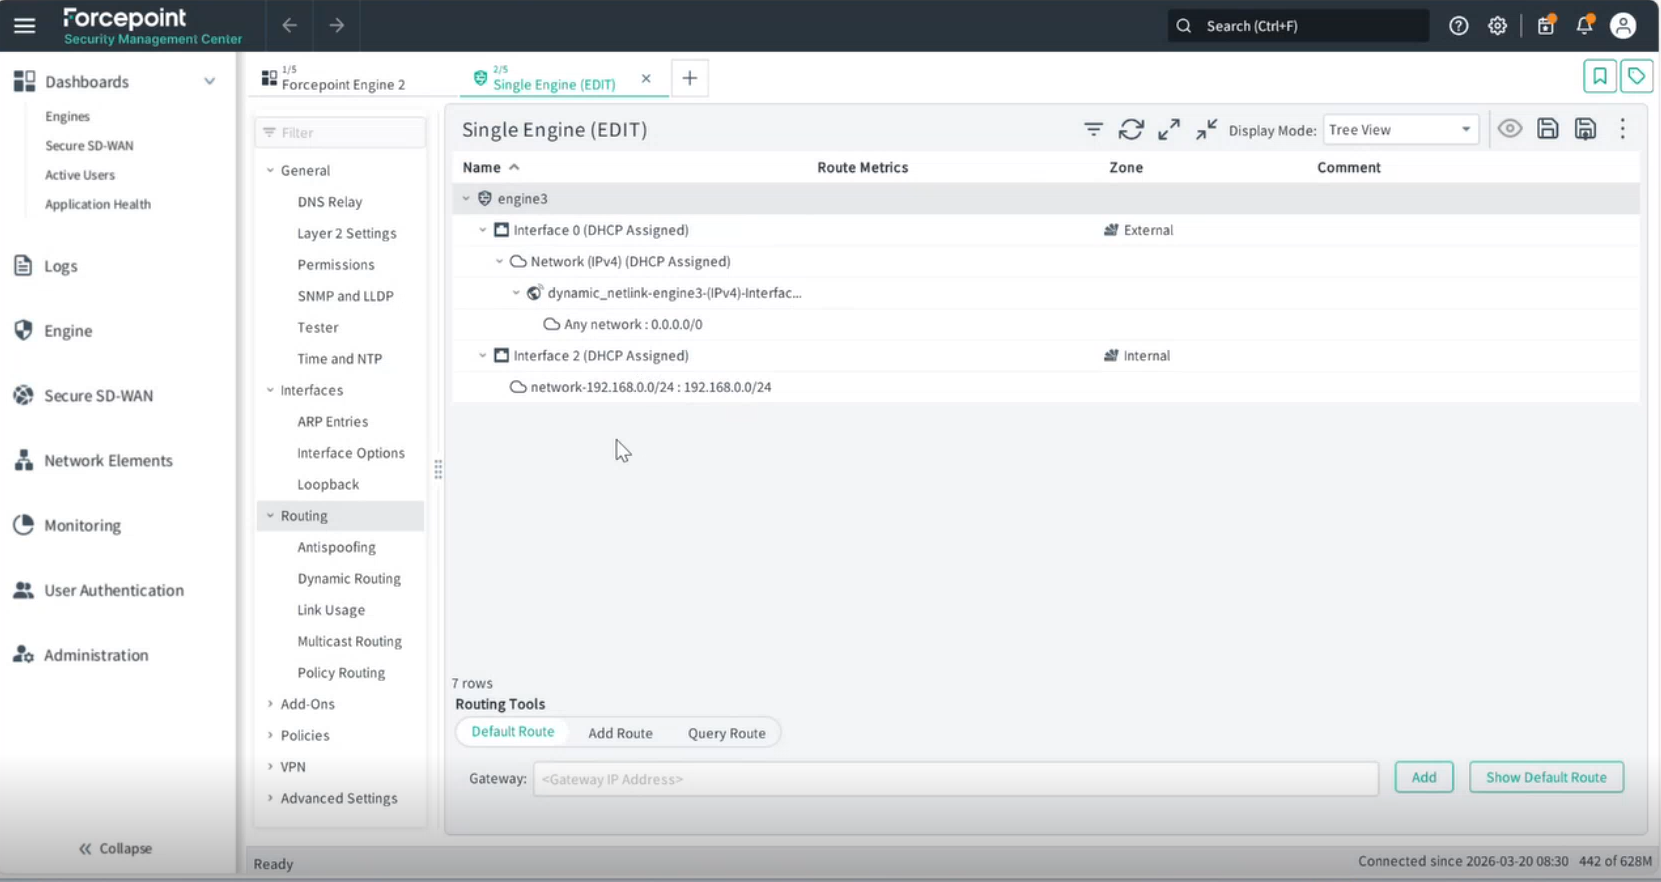Go forward with the right arrow
The image size is (1661, 882).
(337, 26)
